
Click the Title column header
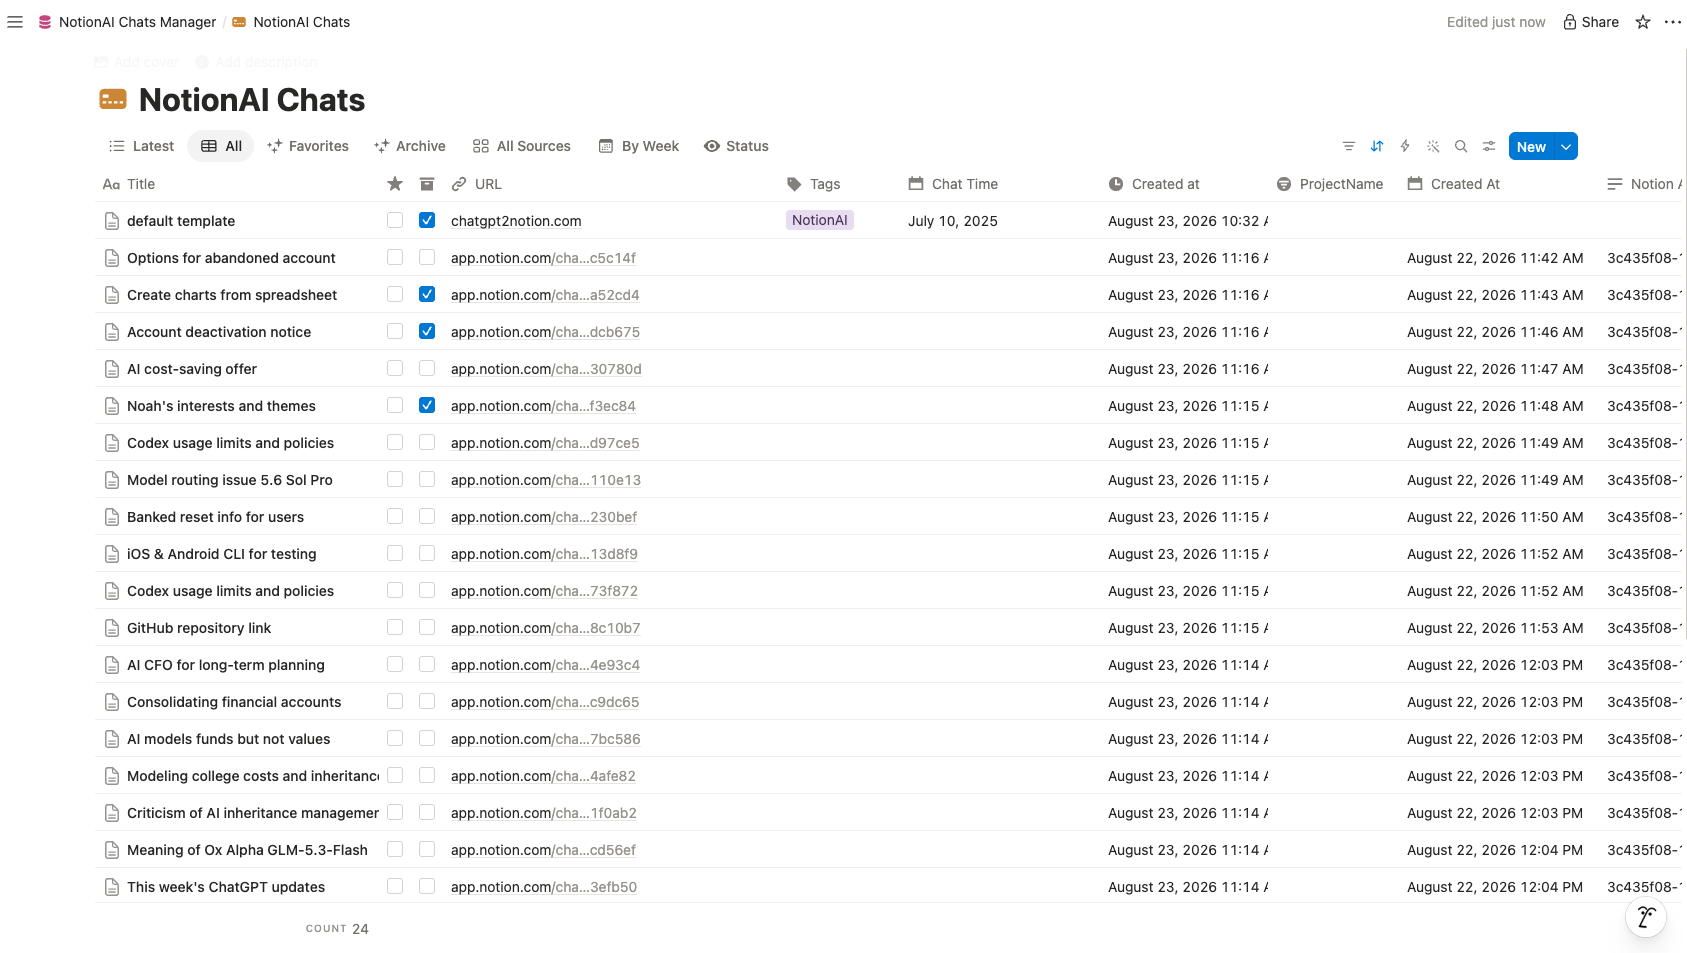[129, 184]
